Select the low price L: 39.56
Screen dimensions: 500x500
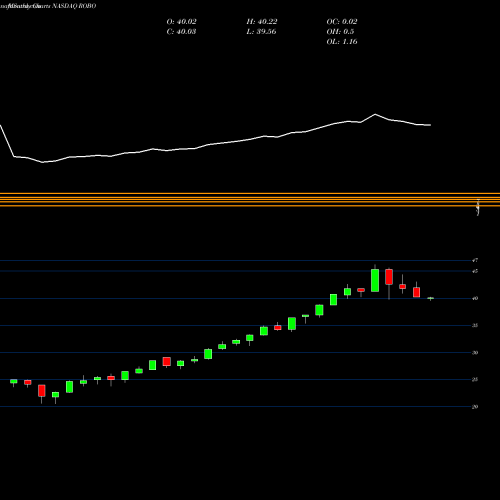tap(261, 32)
